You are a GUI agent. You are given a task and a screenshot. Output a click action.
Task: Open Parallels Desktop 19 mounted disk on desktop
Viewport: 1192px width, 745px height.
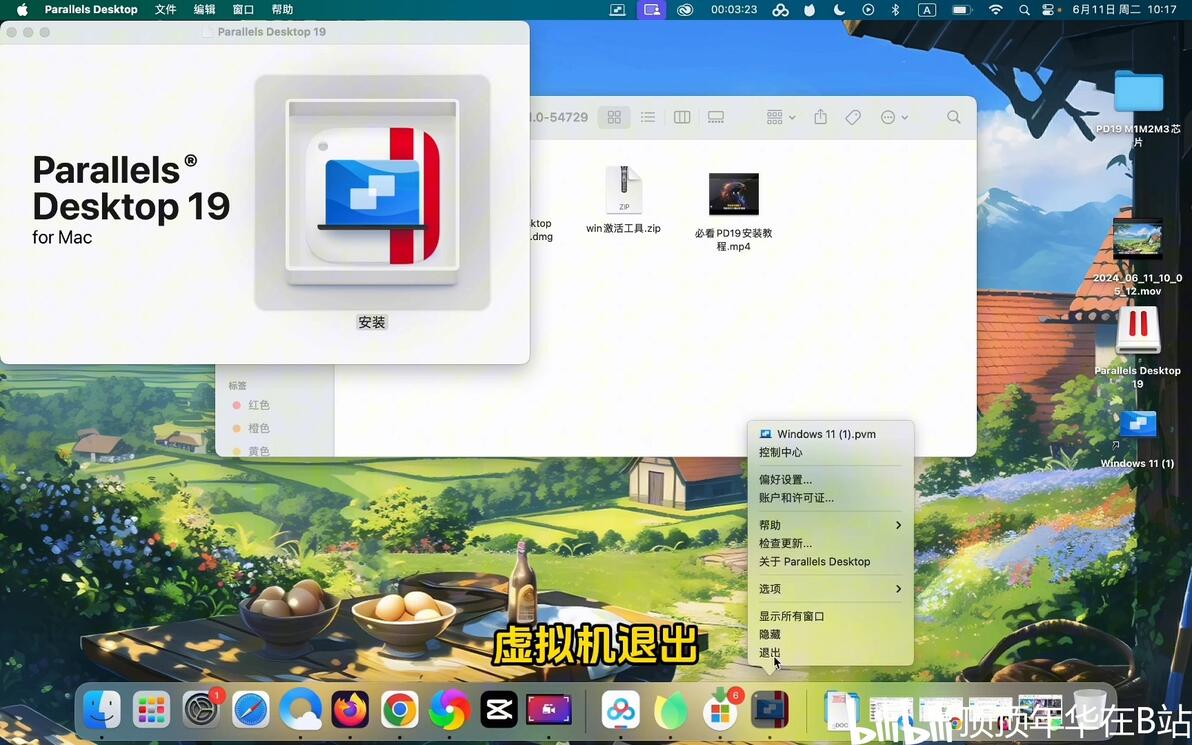coord(1138,331)
